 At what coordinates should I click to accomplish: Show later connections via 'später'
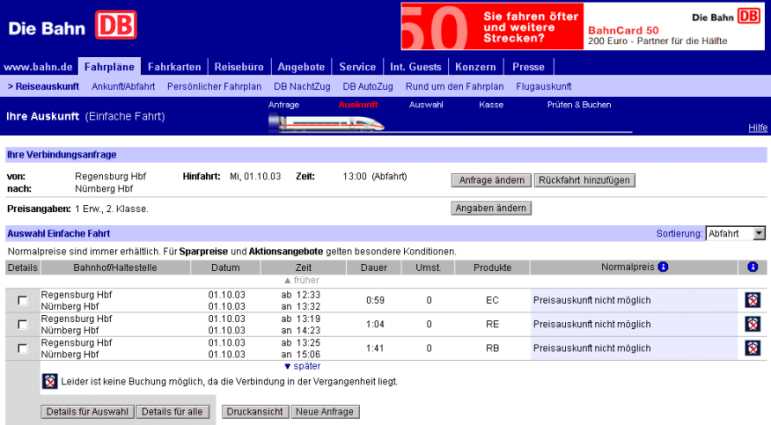point(302,366)
